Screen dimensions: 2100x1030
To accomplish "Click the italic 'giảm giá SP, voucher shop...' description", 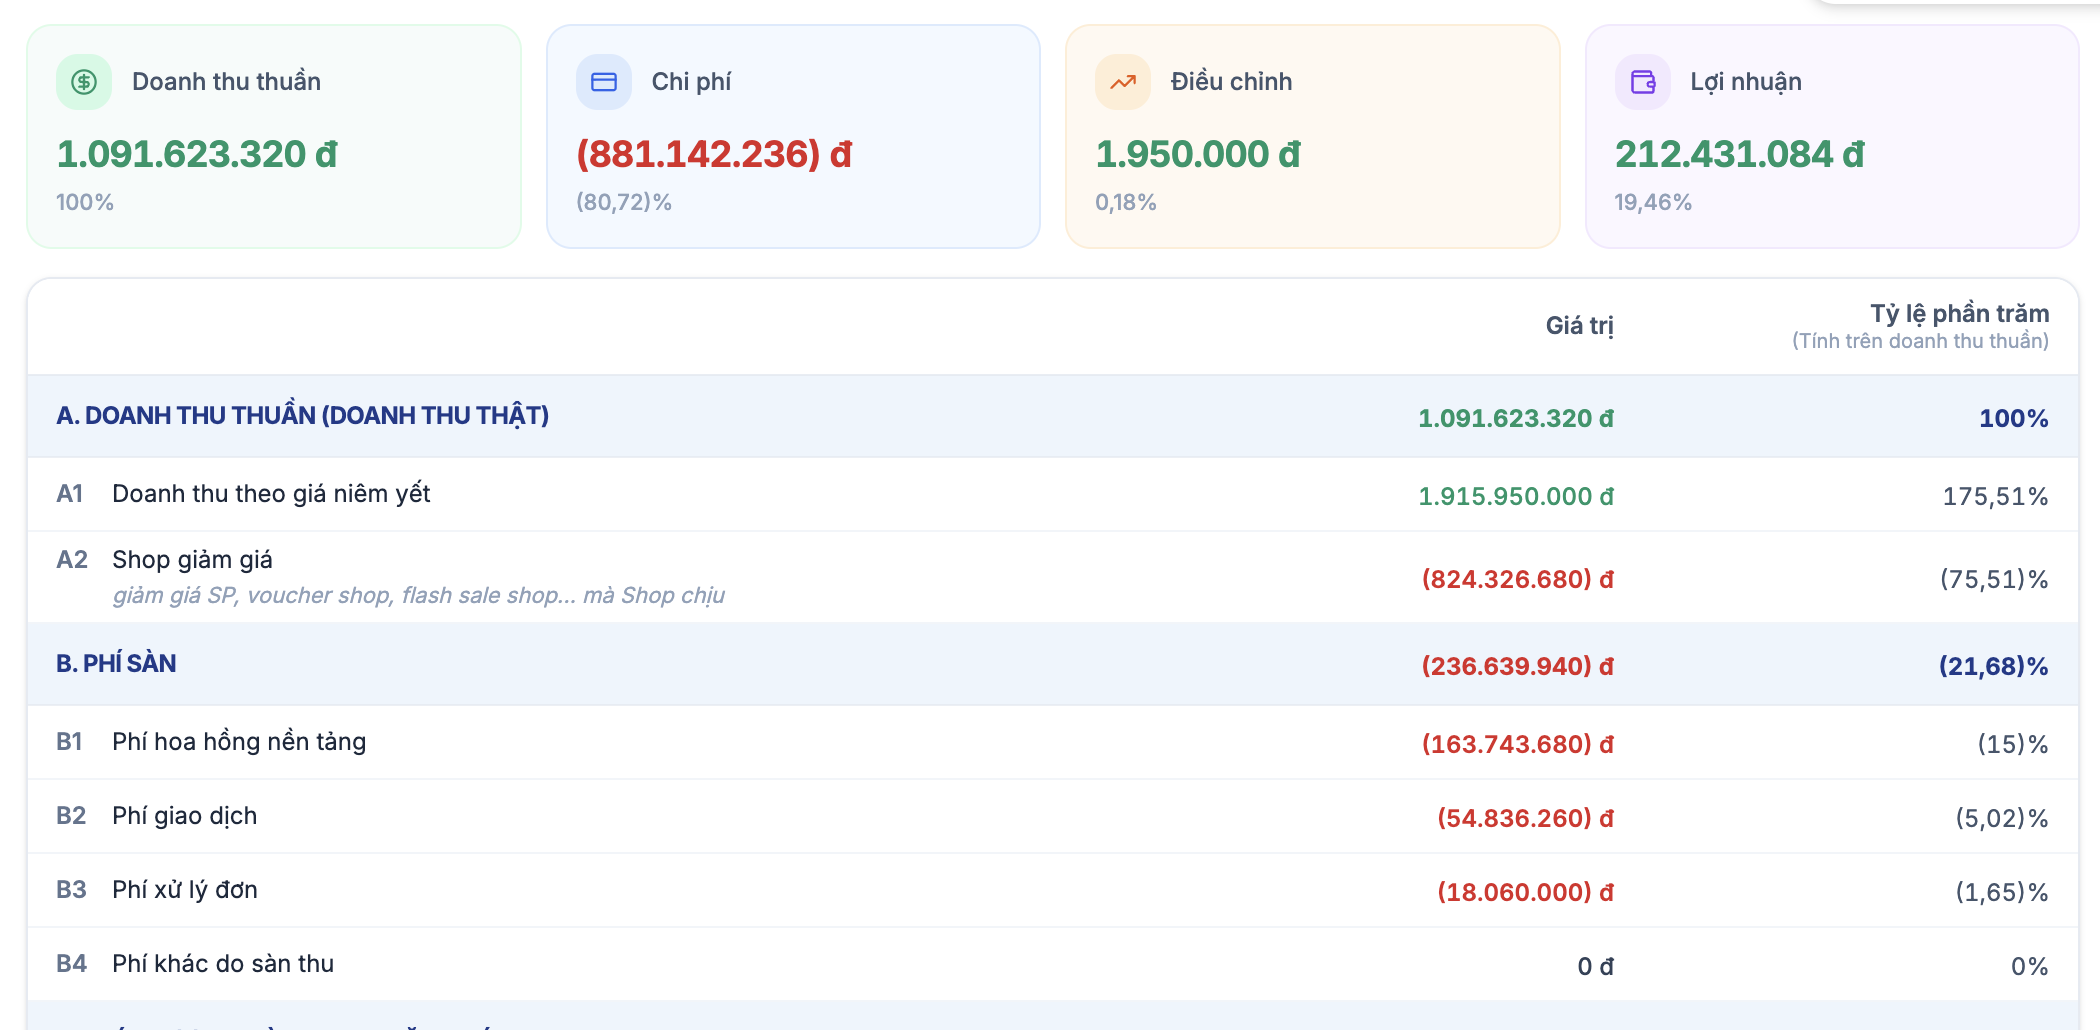I will coord(418,596).
